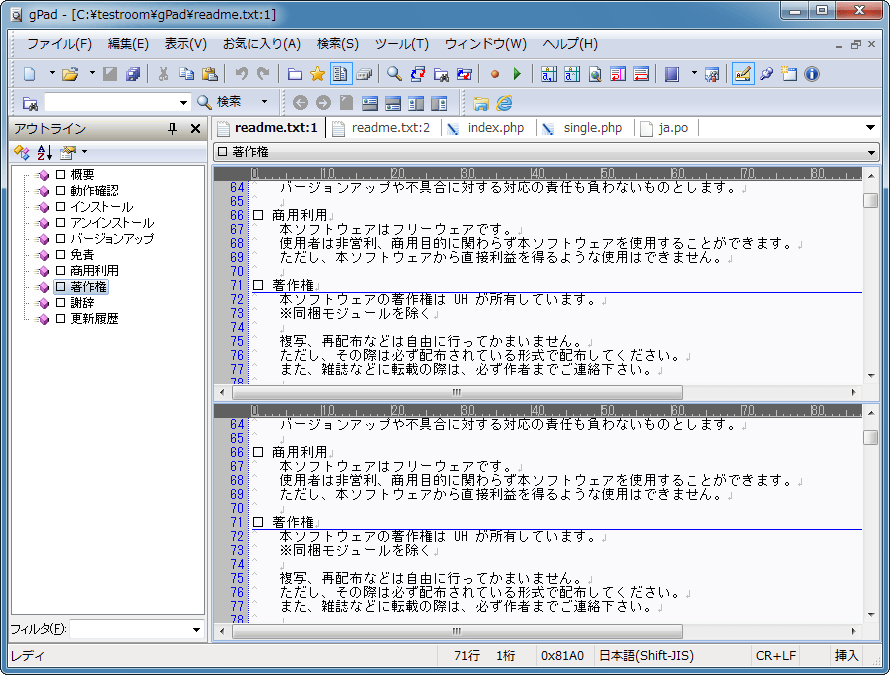Go to previous position with the left arrow button
This screenshot has width=890, height=675.
300,103
